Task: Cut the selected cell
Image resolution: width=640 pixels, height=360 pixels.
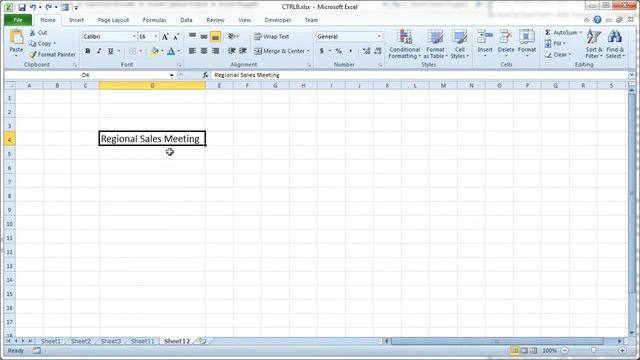Action: pos(38,32)
